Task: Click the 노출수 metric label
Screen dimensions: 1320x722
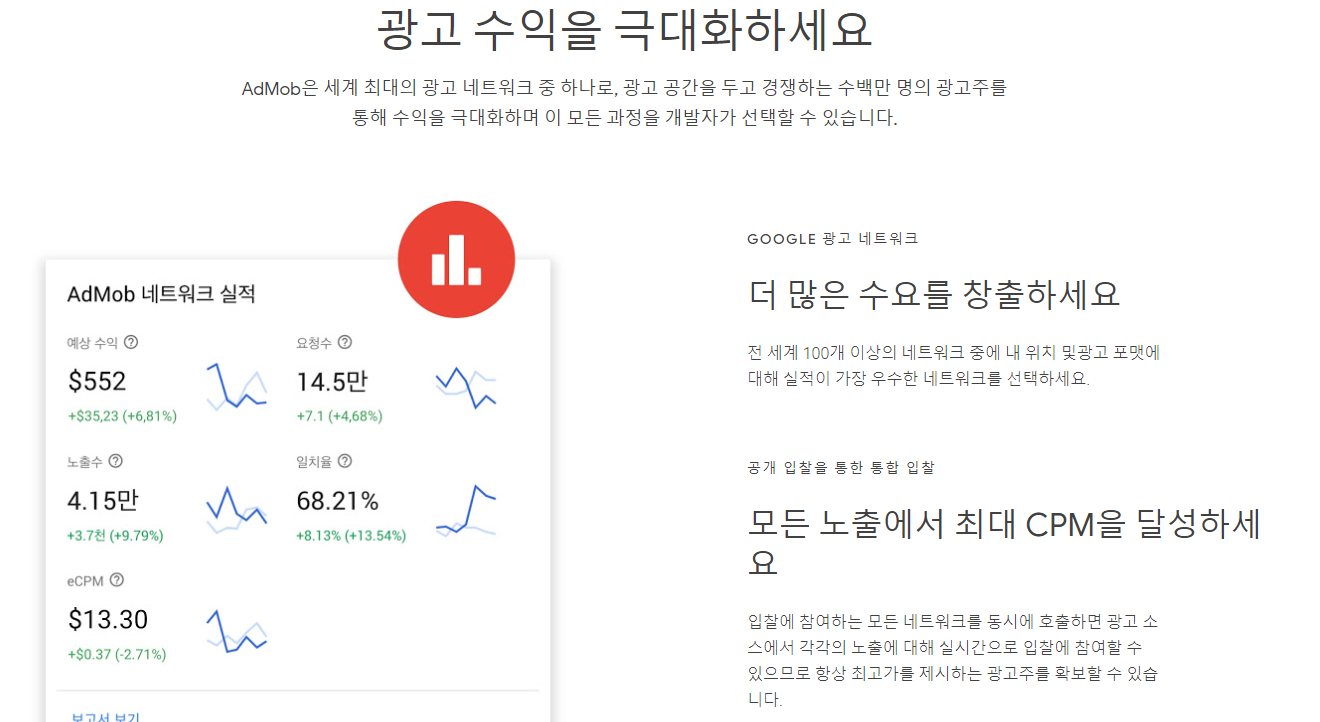Action: [x=84, y=461]
